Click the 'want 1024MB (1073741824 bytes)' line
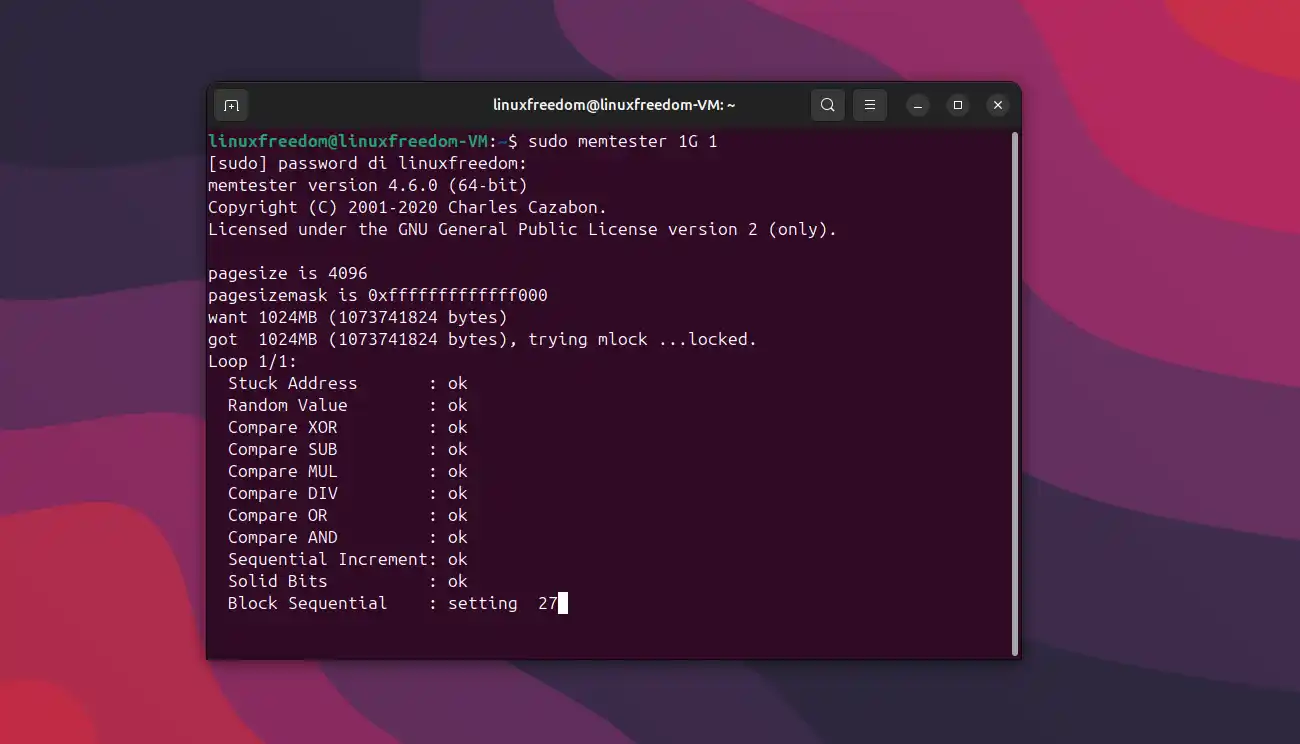The height and width of the screenshot is (744, 1300). pyautogui.click(x=358, y=317)
